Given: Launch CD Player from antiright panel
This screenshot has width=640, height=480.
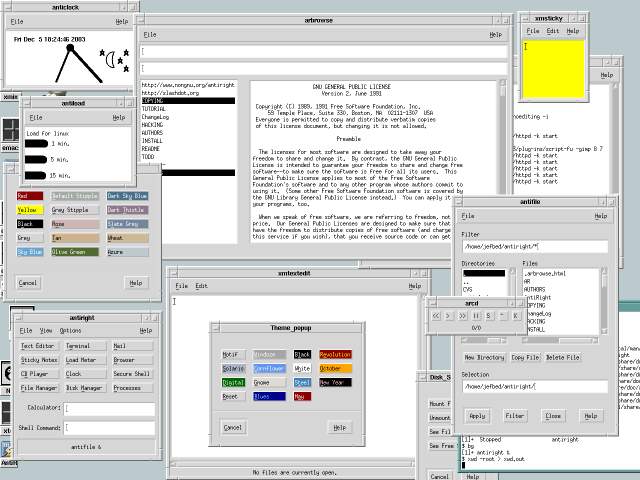Looking at the screenshot, I should click(x=38, y=373).
